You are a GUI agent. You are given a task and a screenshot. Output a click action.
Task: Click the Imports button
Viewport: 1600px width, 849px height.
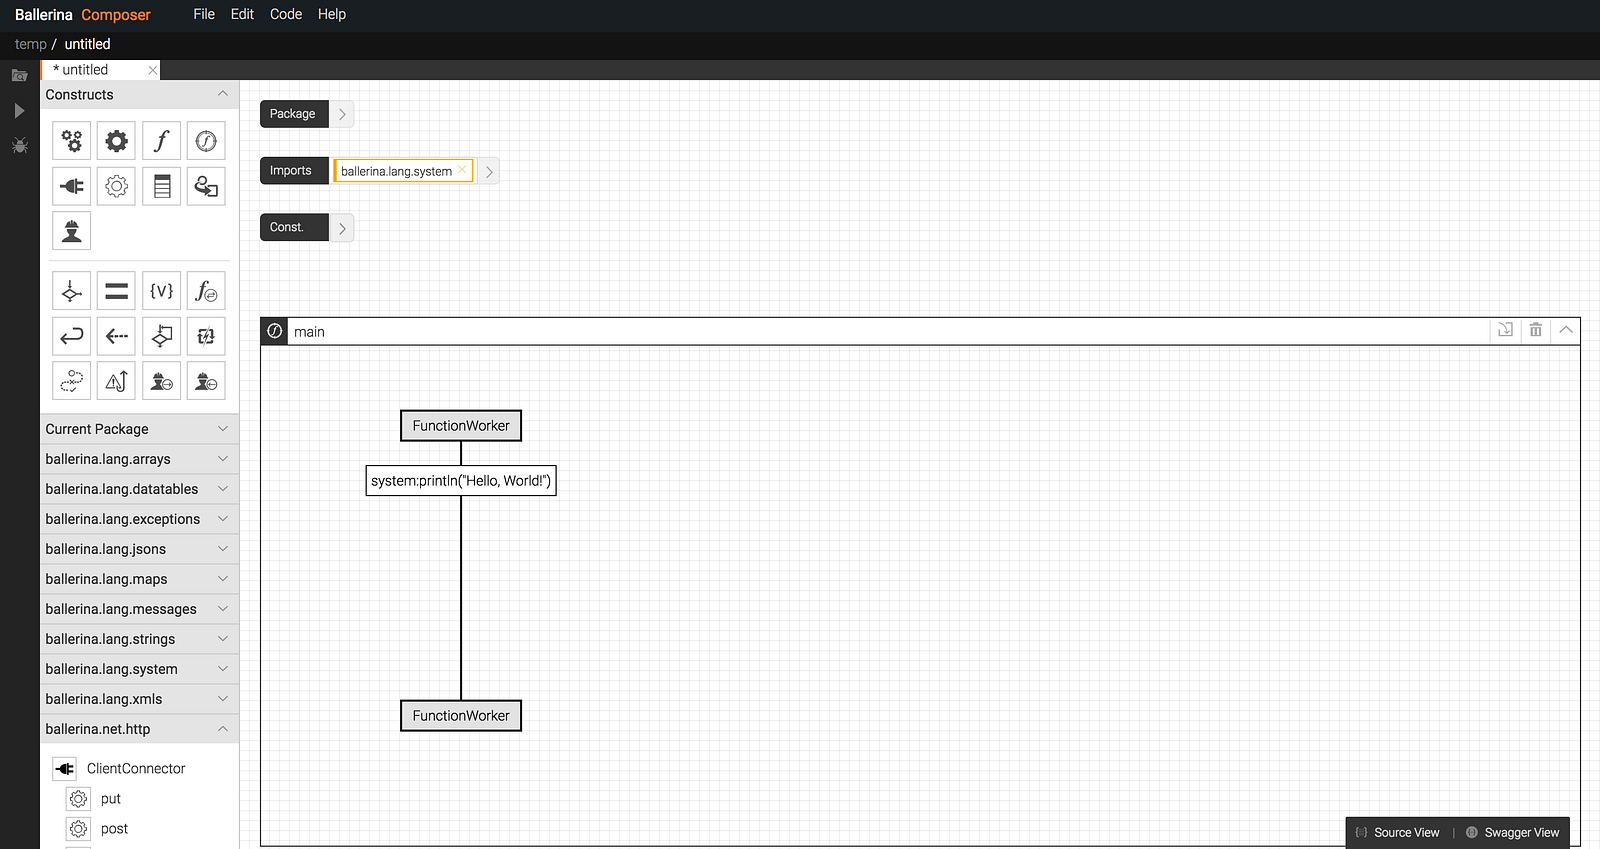(294, 171)
